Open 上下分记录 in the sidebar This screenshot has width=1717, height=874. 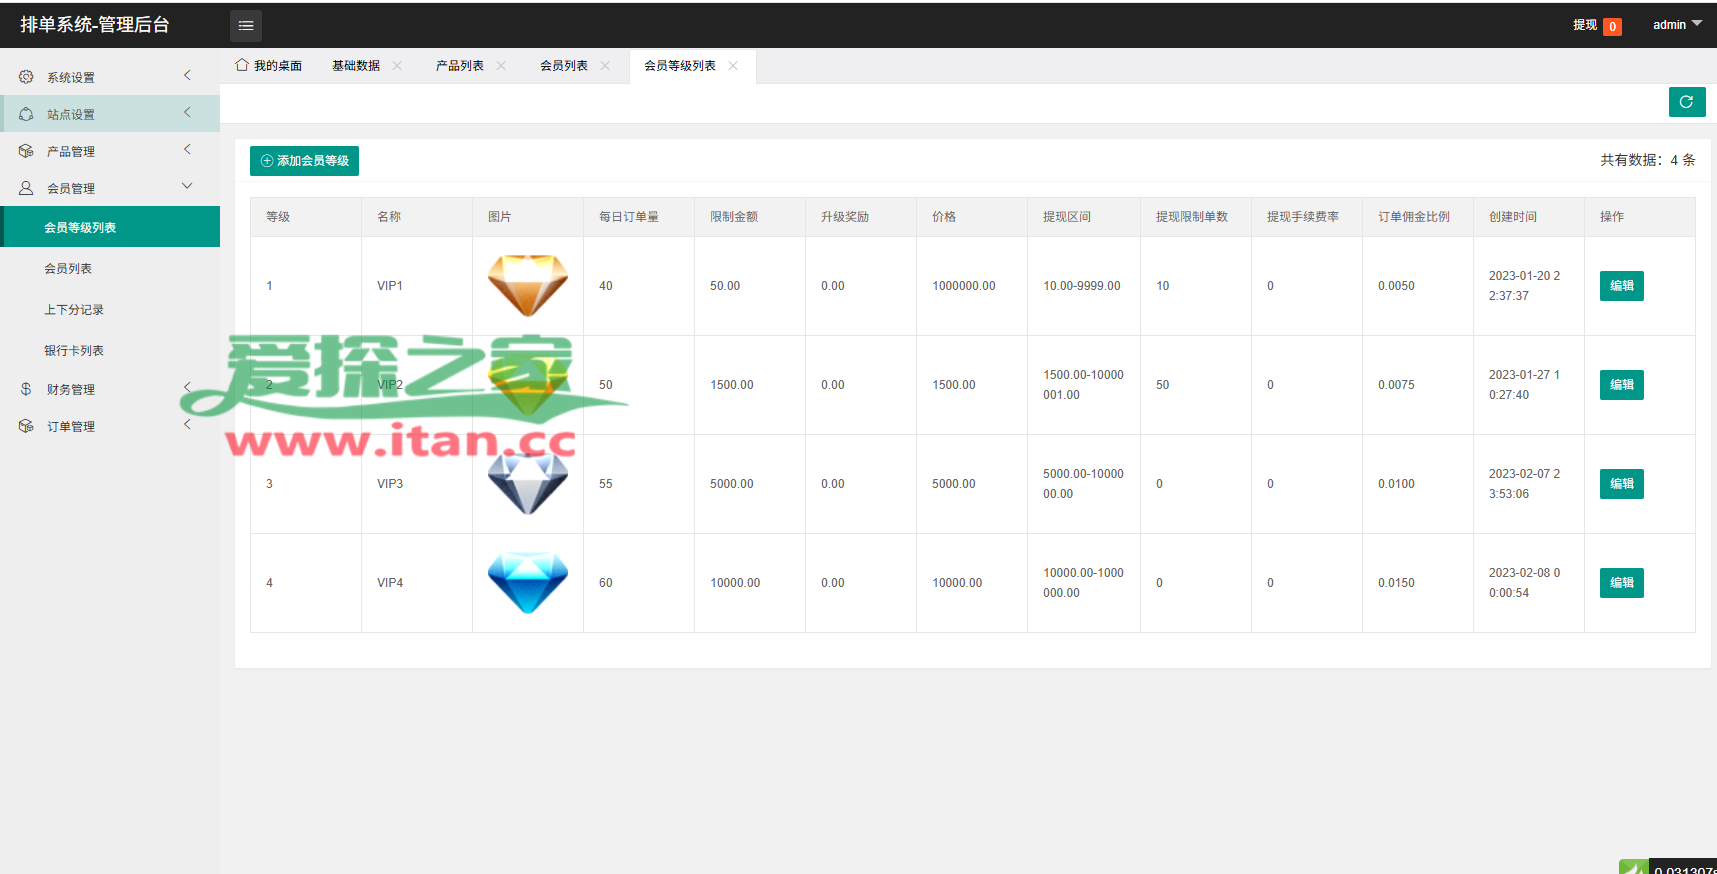[74, 310]
